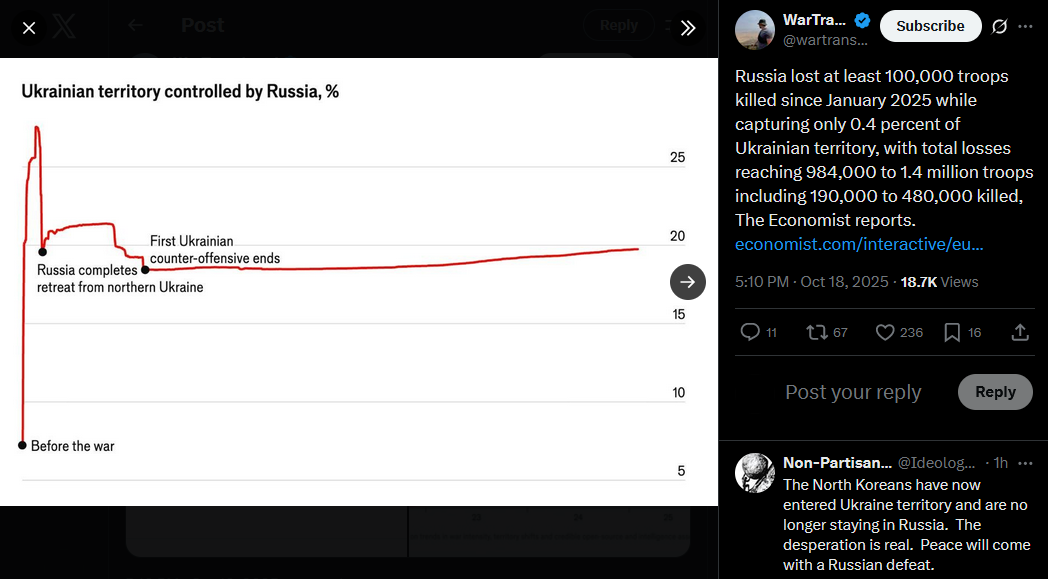Open the @Ideolog... handle link
The image size is (1048, 579).
coord(936,463)
